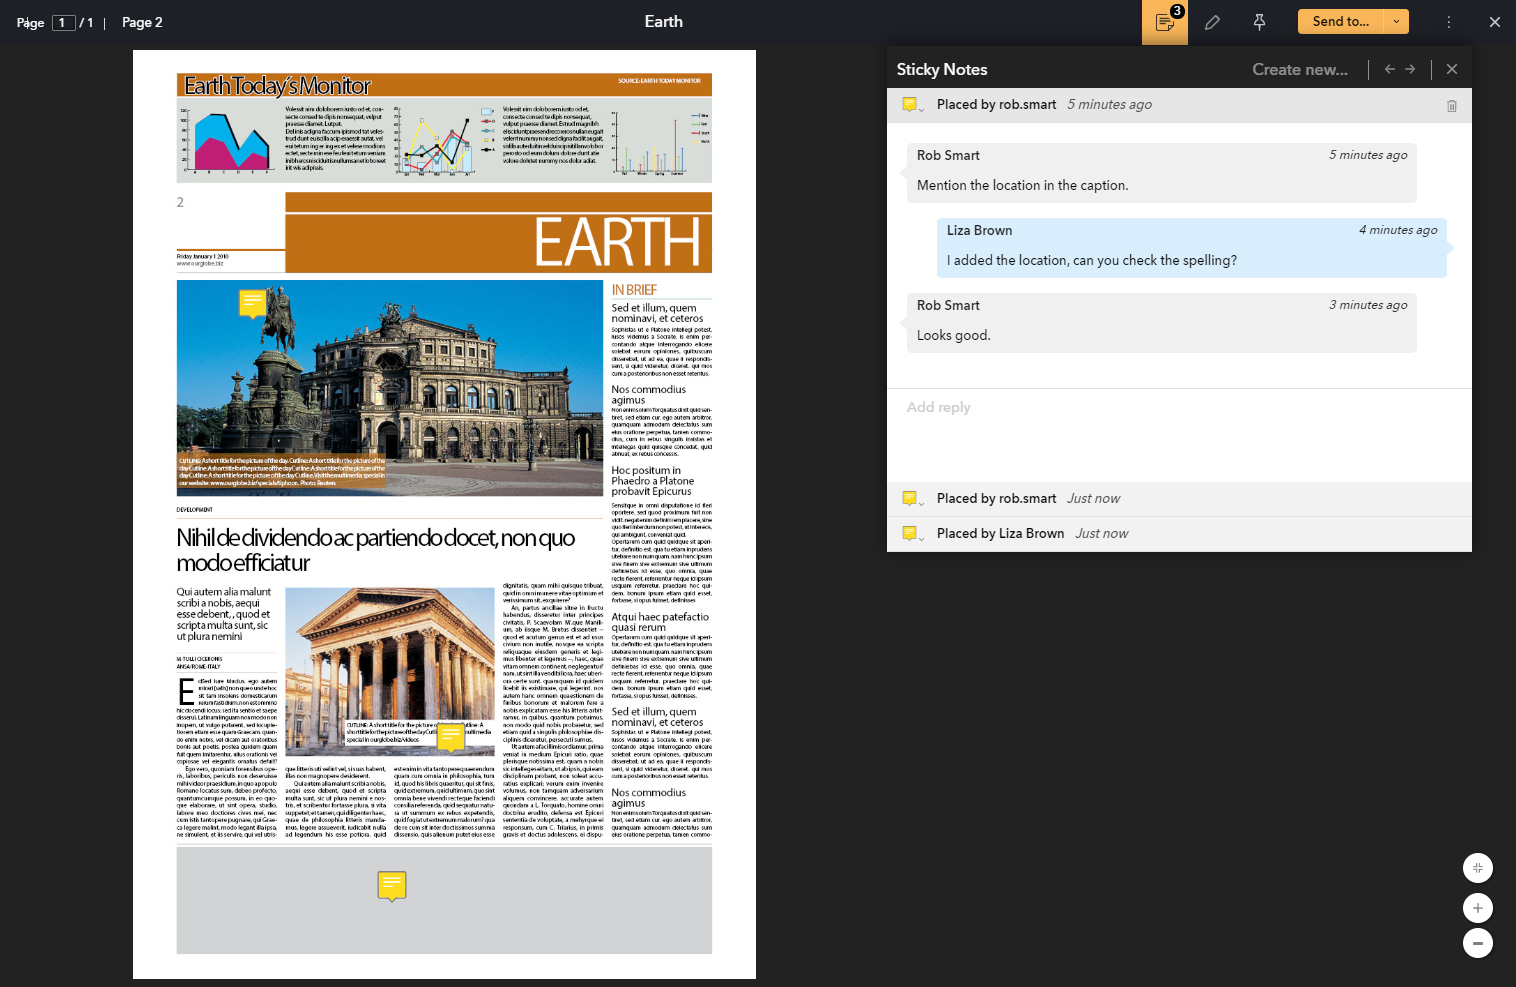
Task: Open the three-dot more options menu
Action: (x=1448, y=22)
